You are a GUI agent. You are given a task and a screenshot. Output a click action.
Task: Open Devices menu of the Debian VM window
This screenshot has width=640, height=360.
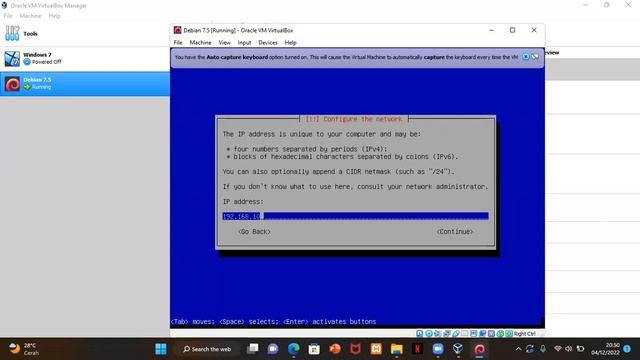coord(268,42)
